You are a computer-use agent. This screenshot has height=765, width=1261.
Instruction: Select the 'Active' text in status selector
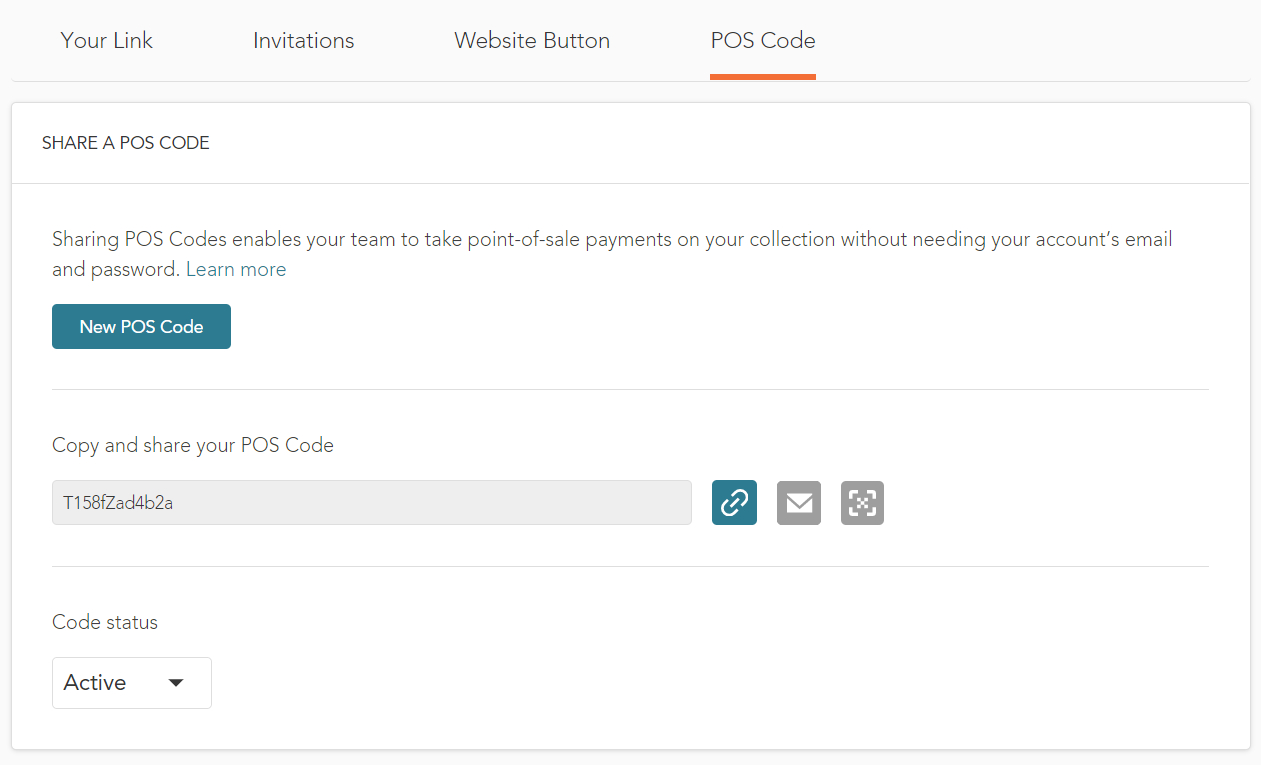point(95,683)
